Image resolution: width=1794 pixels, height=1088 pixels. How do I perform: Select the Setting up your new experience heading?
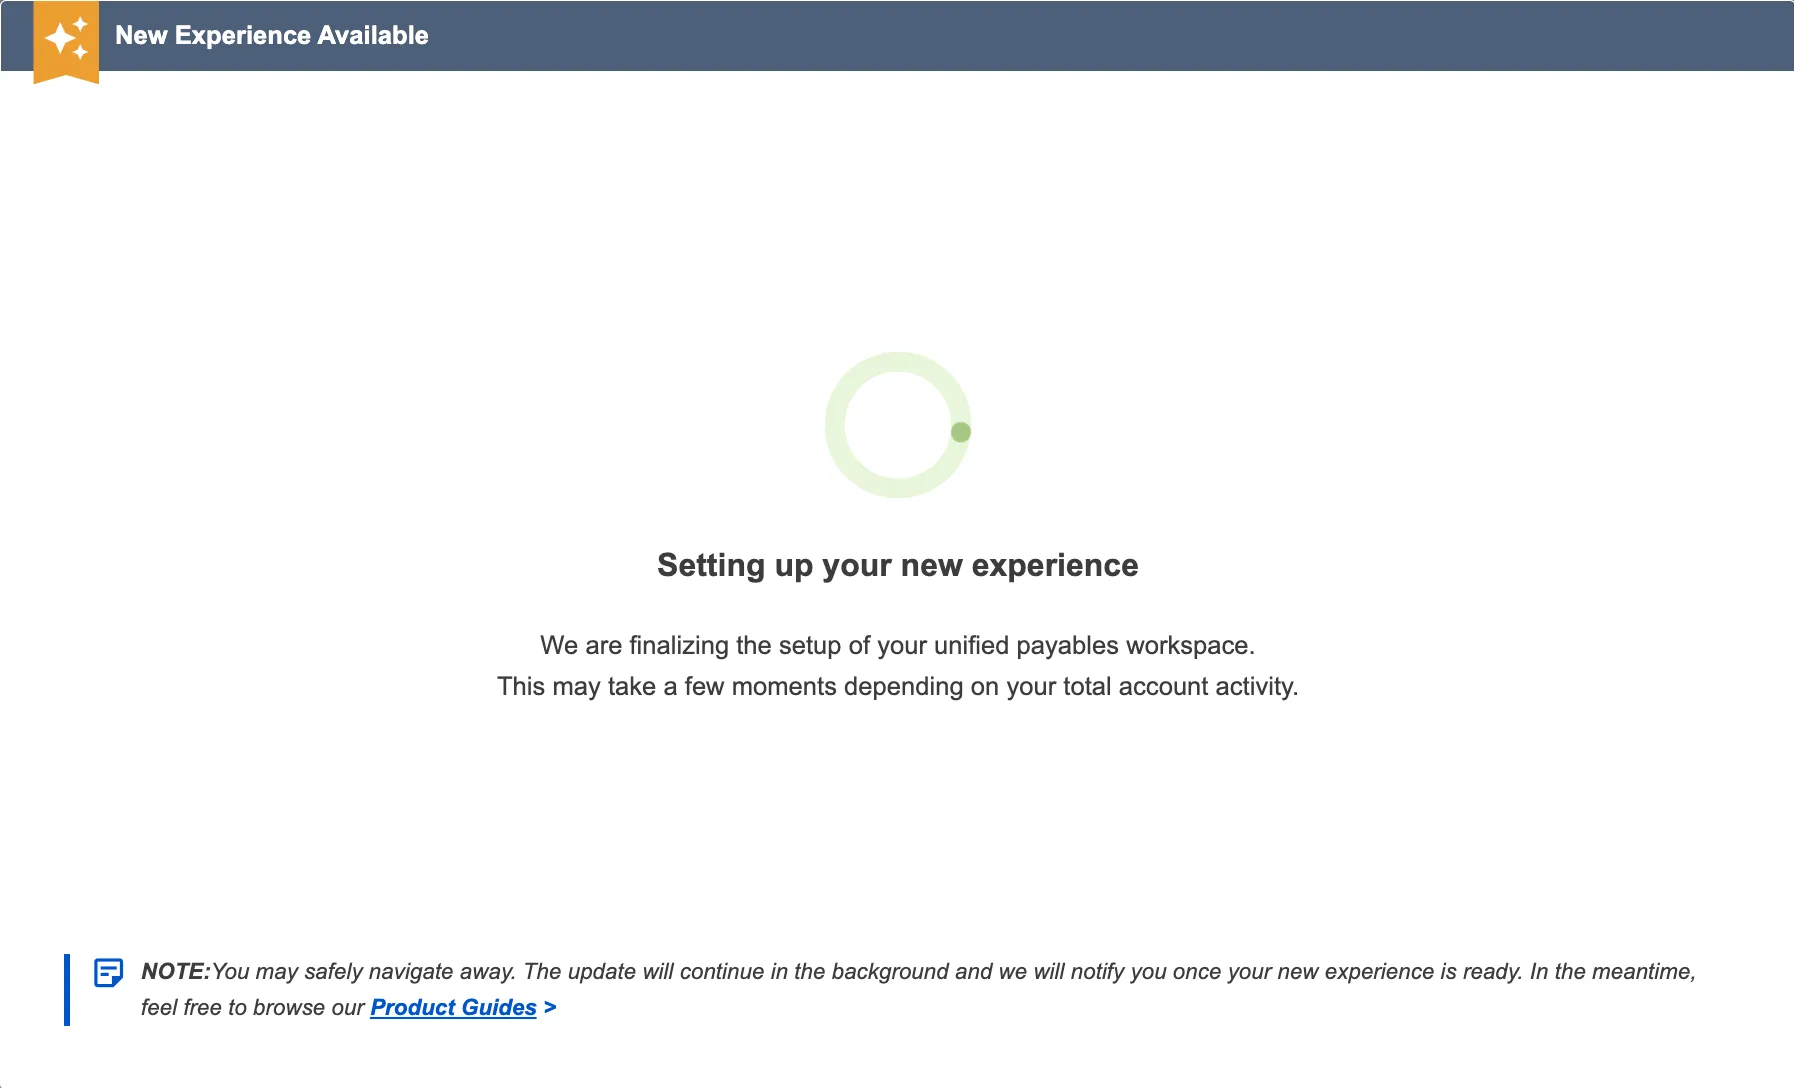pos(897,565)
